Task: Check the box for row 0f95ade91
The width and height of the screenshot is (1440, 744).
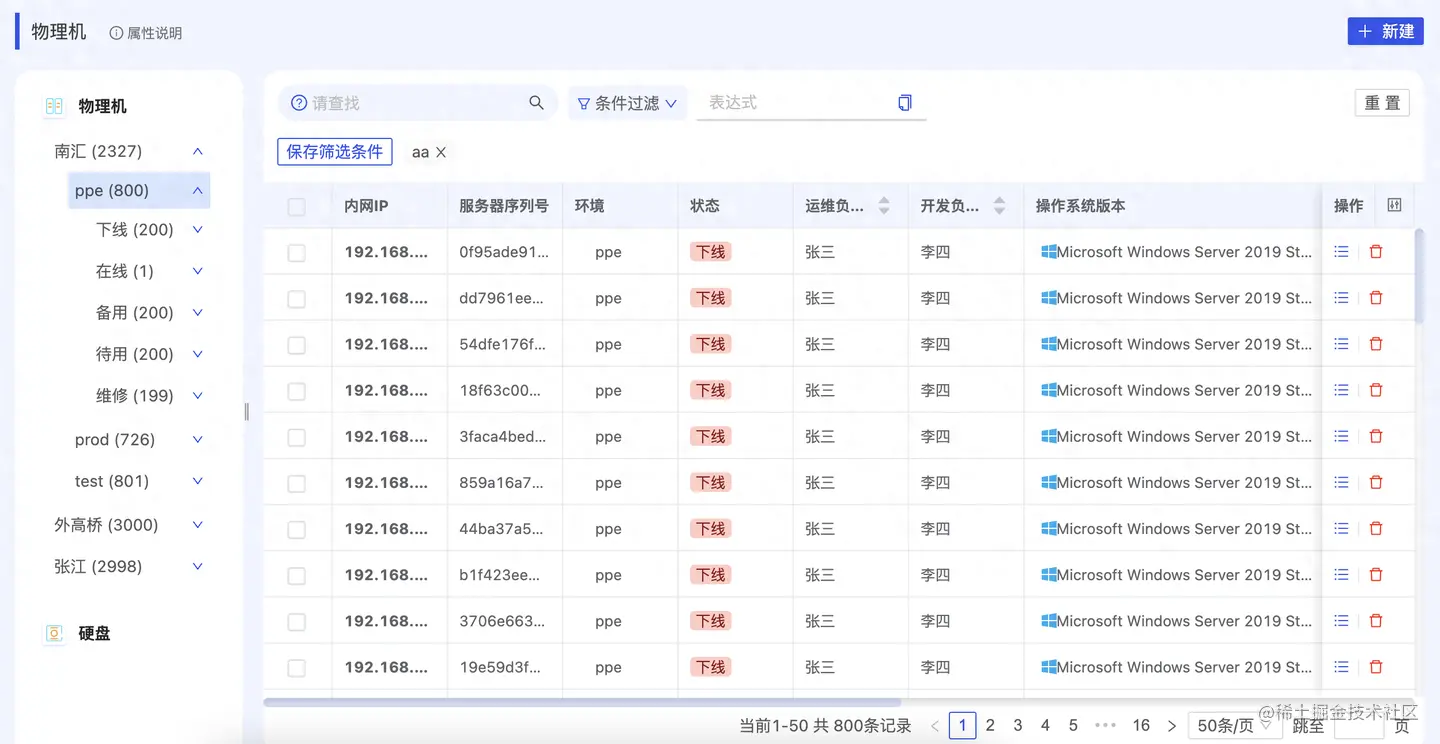Action: [296, 253]
